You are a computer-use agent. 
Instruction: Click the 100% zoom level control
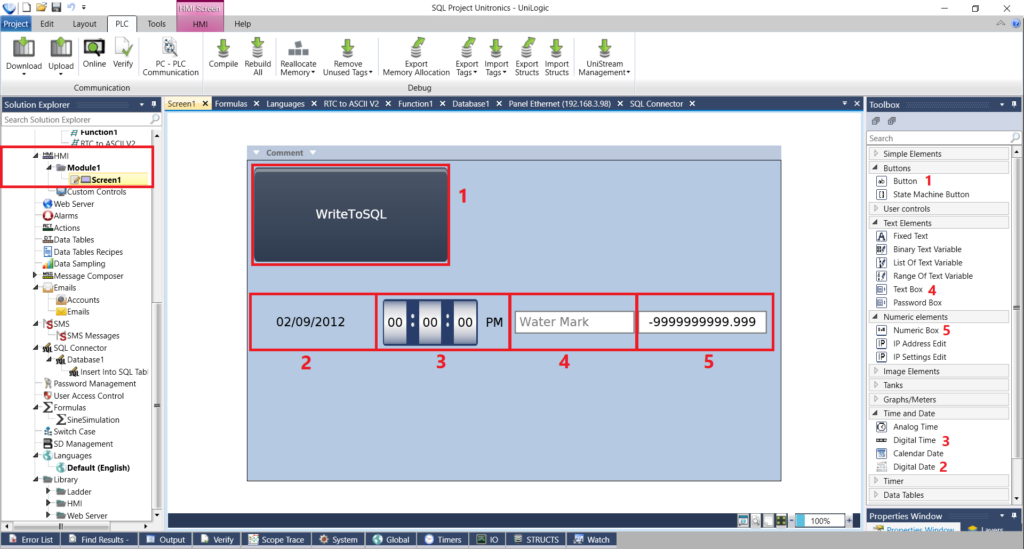point(820,521)
